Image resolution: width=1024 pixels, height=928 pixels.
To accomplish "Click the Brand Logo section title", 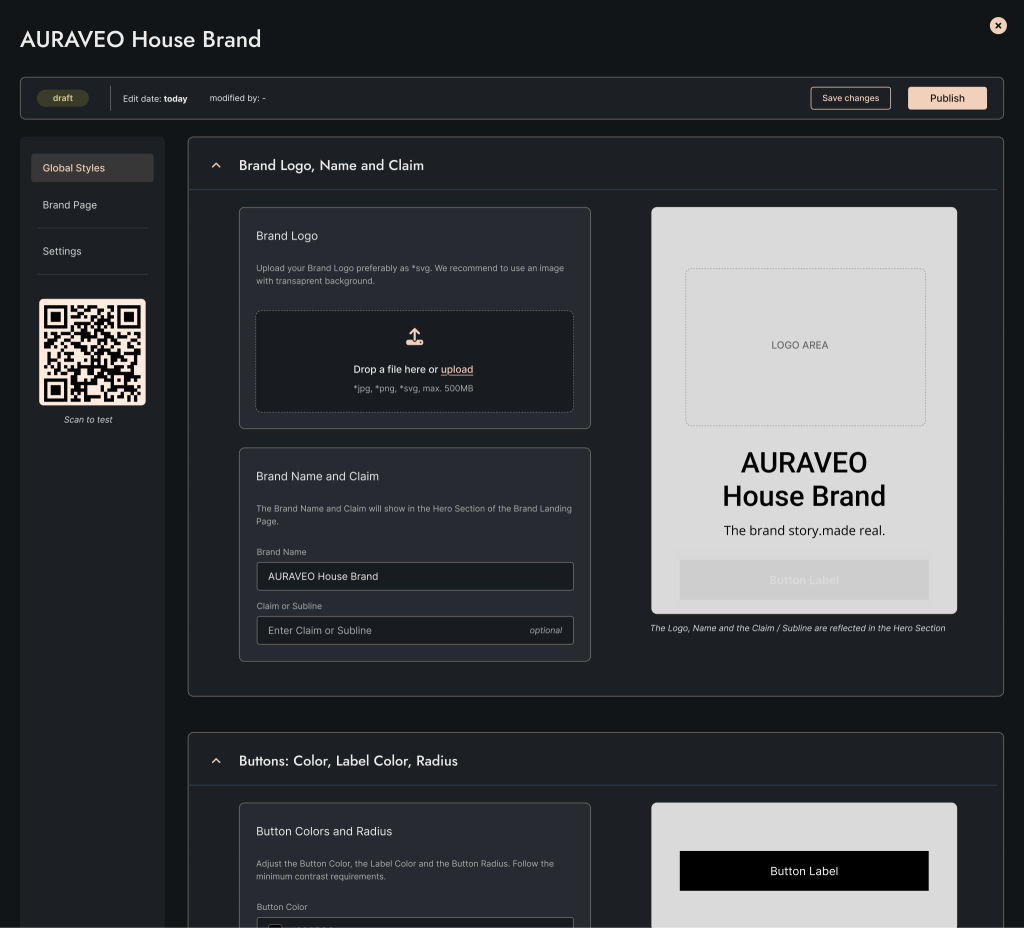I will tap(287, 236).
